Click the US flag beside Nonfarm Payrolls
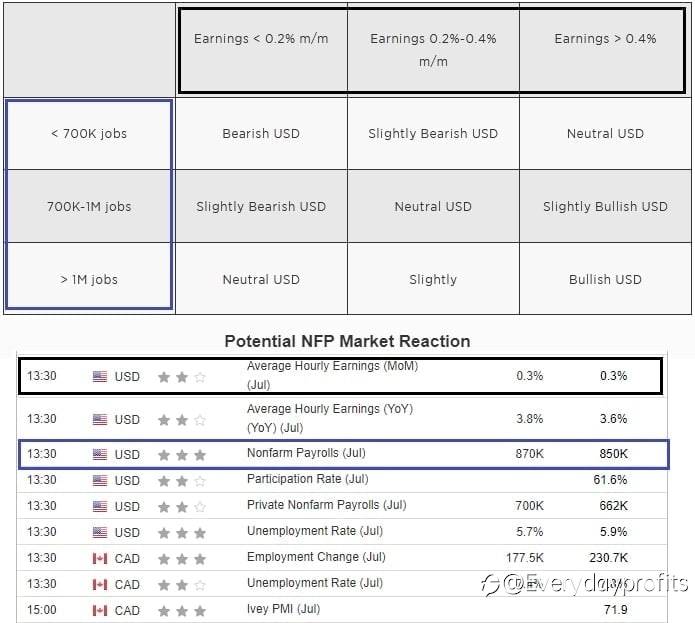This screenshot has height=623, width=695. [100, 454]
